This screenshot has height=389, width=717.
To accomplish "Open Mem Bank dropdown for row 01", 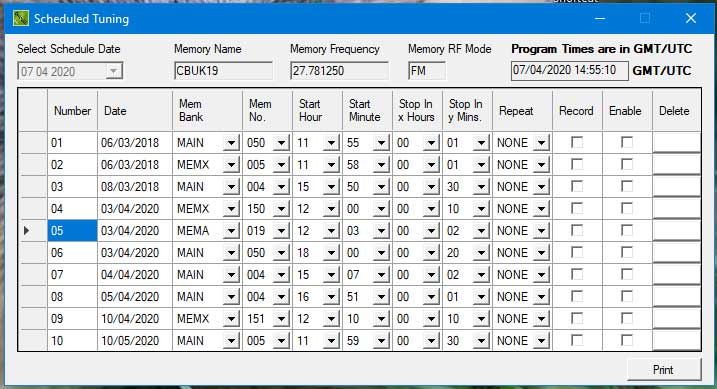I will pyautogui.click(x=231, y=143).
